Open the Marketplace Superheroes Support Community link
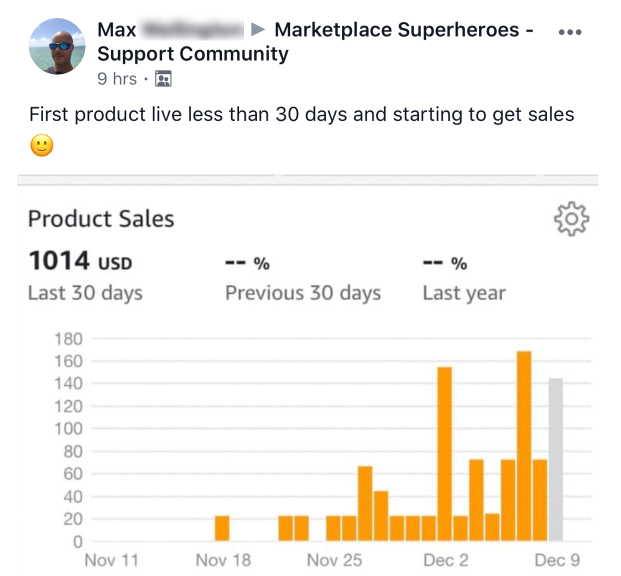Viewport: 621px width, 576px height. tap(395, 30)
